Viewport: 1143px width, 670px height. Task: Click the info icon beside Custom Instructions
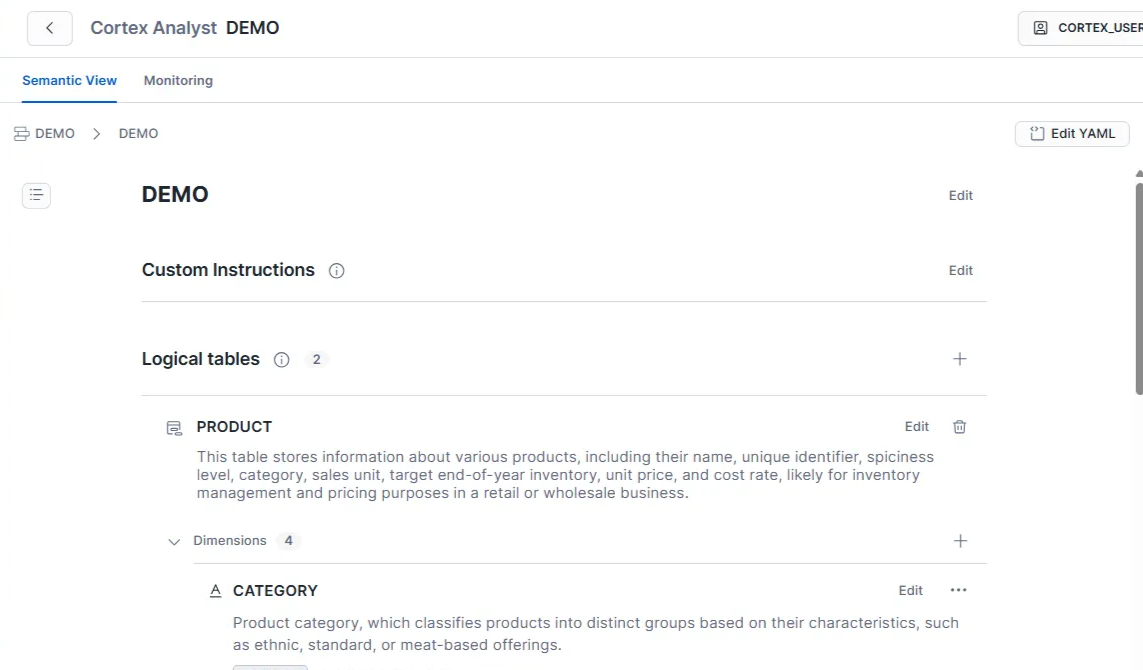337,271
